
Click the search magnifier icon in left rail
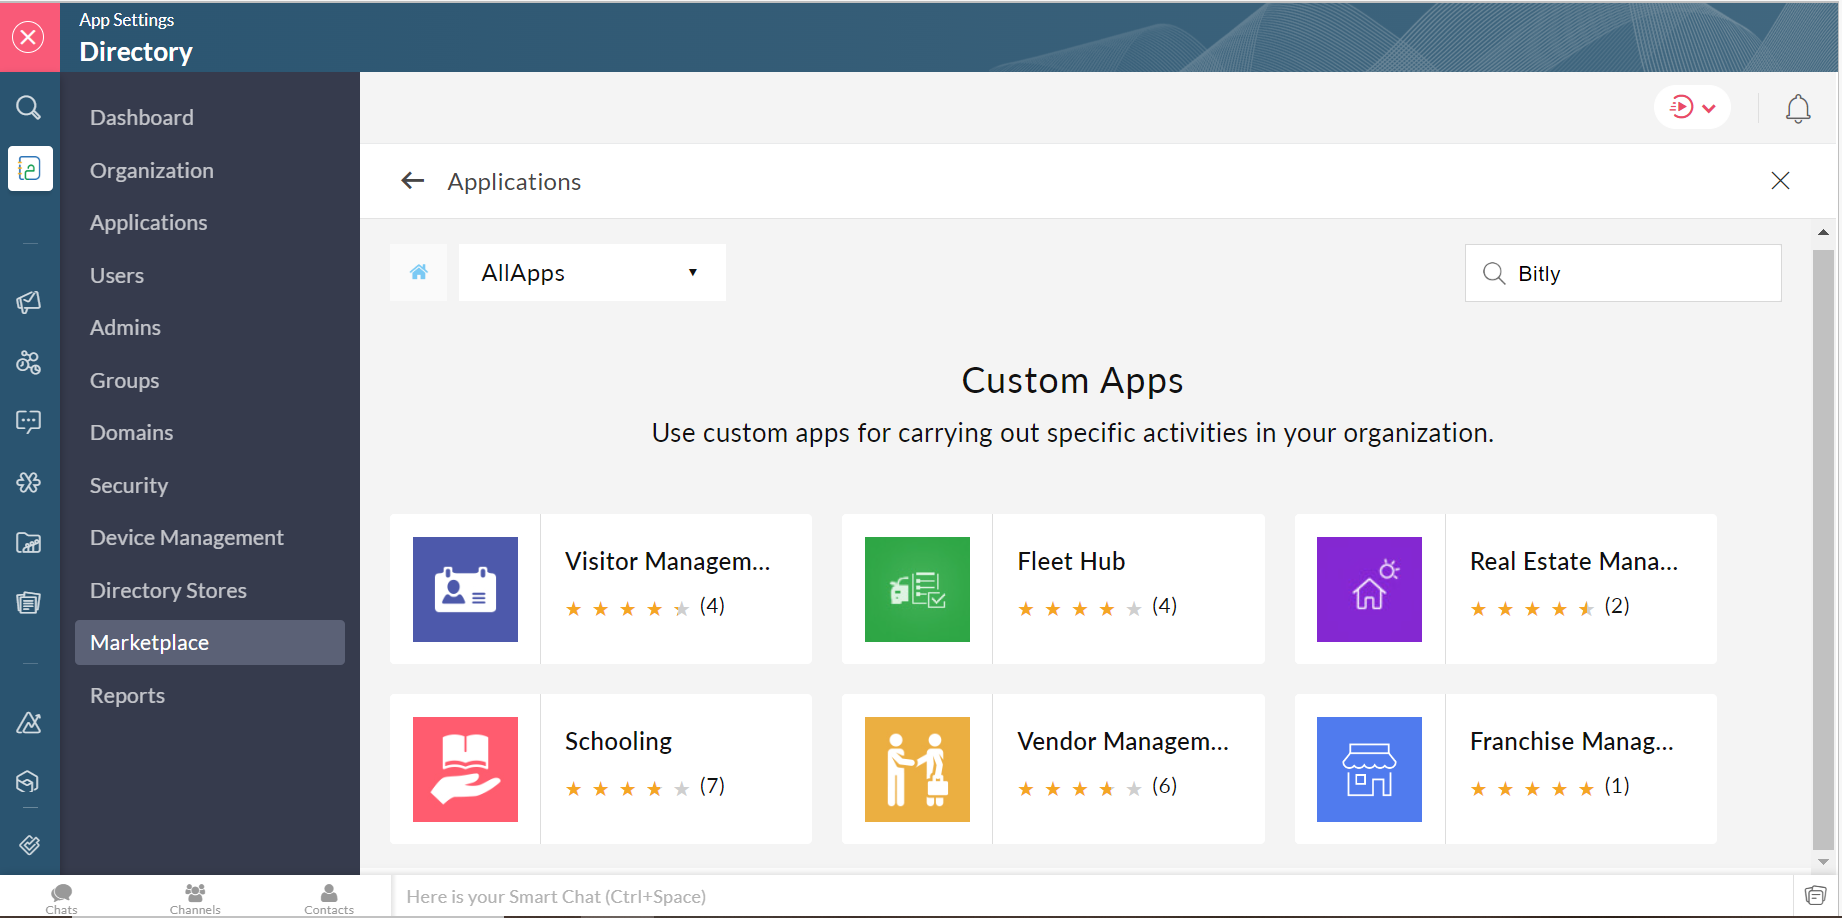click(29, 108)
